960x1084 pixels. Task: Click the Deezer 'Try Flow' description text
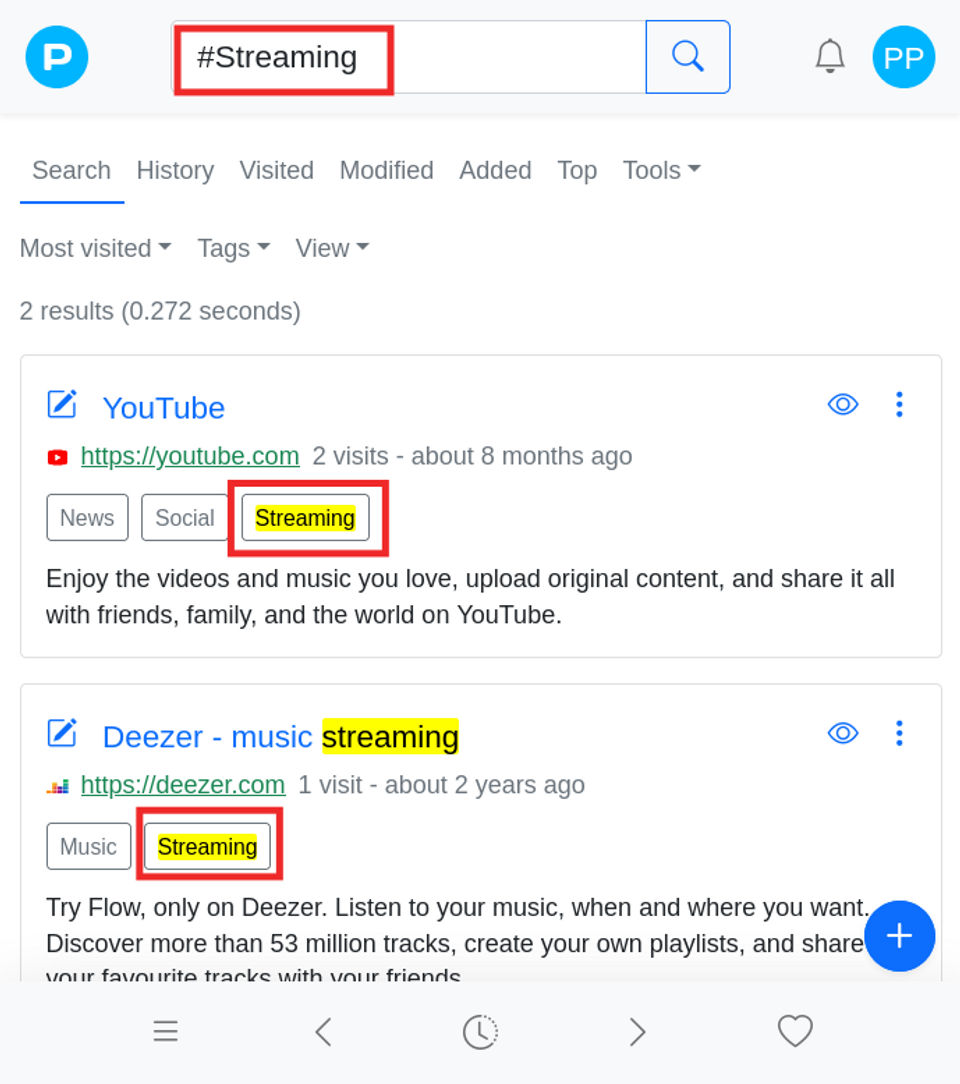point(460,943)
